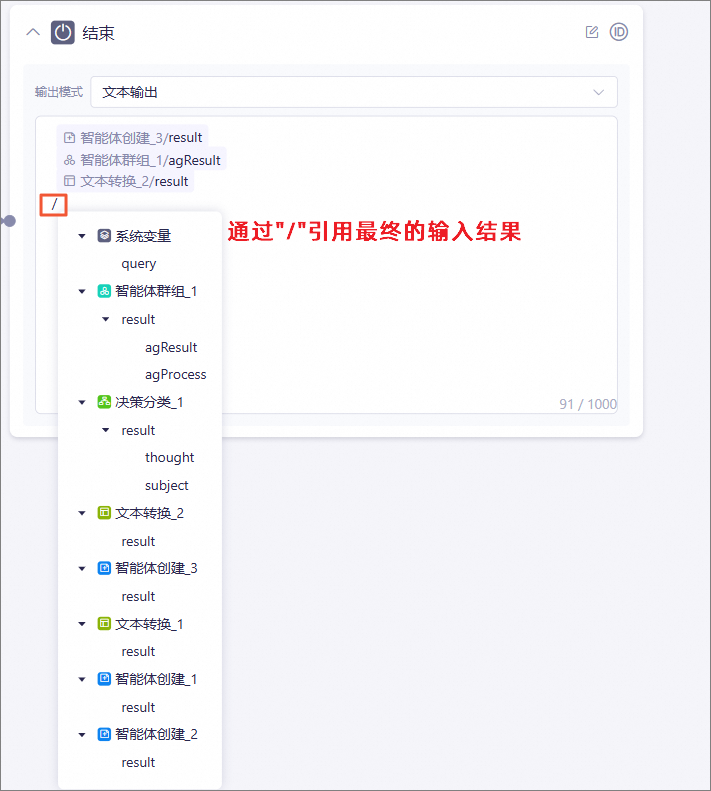The image size is (711, 791).
Task: Click the edit pencil icon in header
Action: pyautogui.click(x=591, y=32)
